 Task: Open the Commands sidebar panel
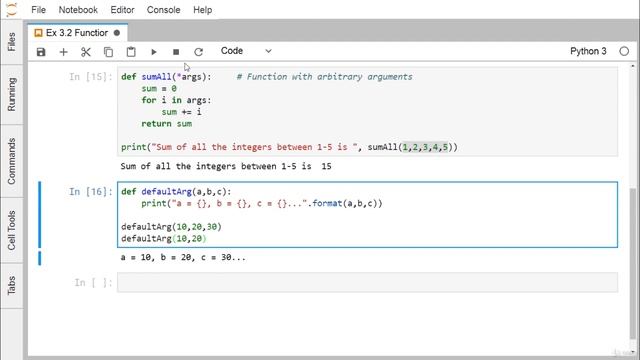(11, 161)
